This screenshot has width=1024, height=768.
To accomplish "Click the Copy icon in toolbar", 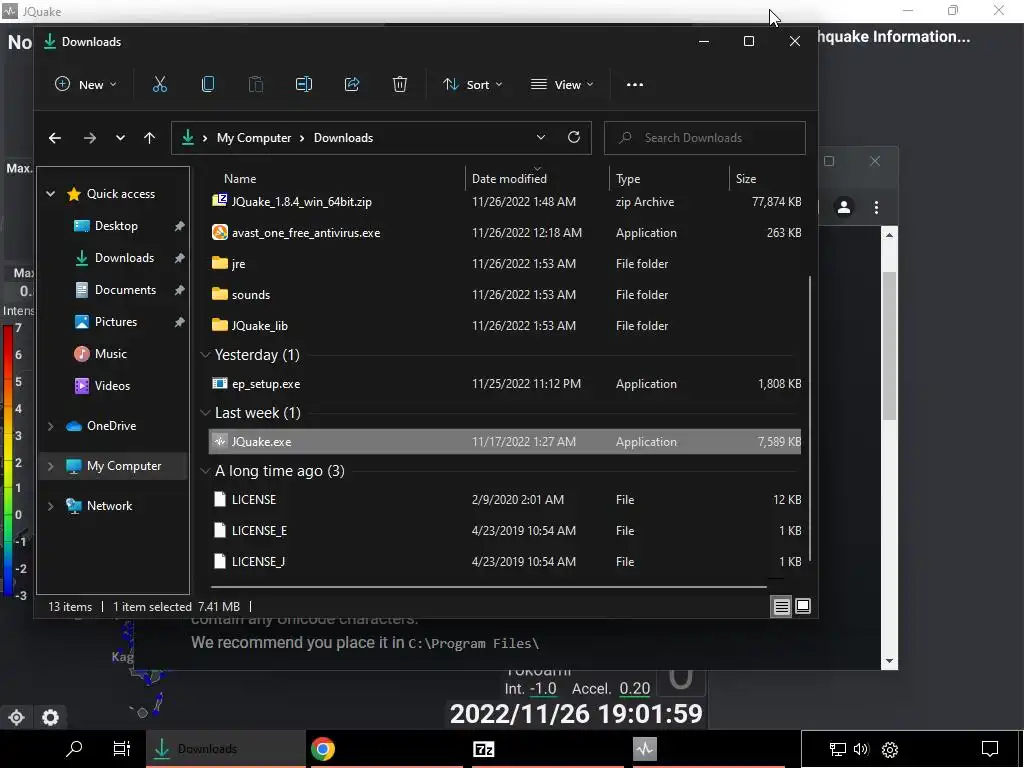I will tap(208, 84).
